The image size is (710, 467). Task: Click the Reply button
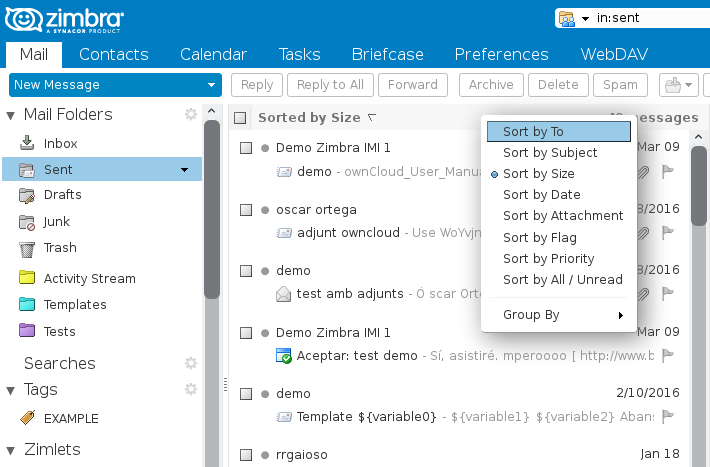point(257,85)
